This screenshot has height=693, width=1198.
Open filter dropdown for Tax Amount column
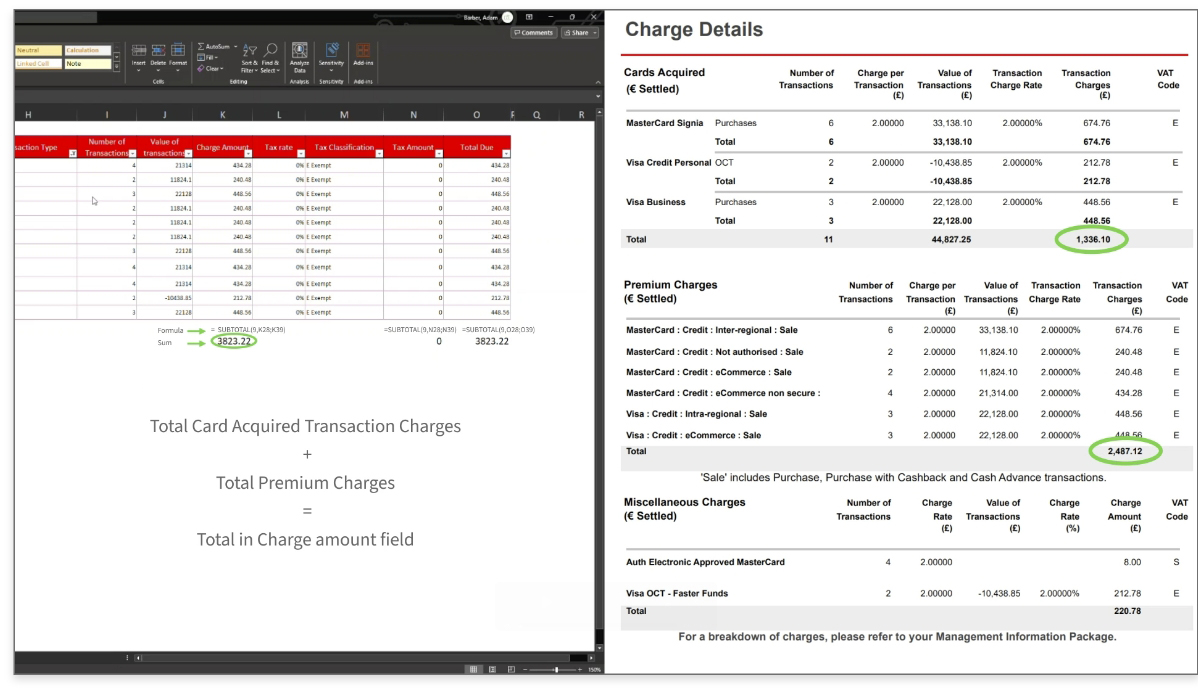pos(439,154)
